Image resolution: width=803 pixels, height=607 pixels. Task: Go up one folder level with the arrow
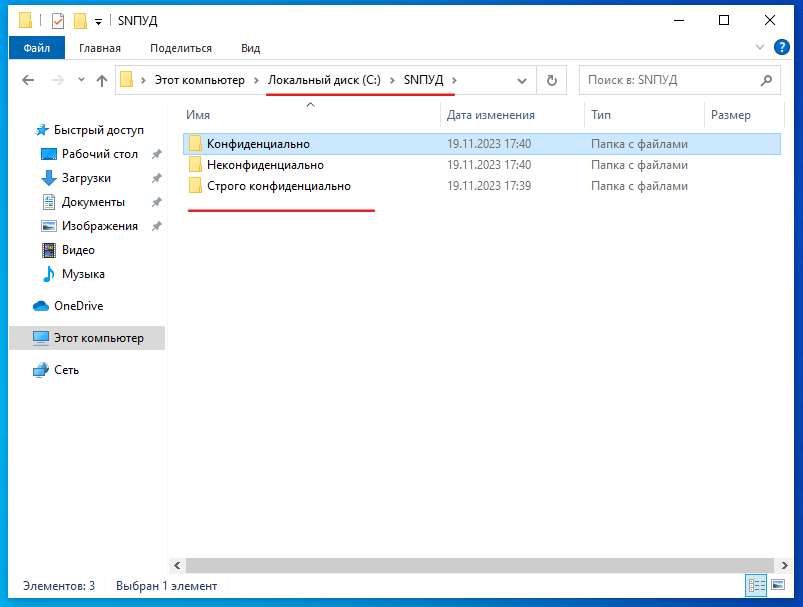pos(101,80)
